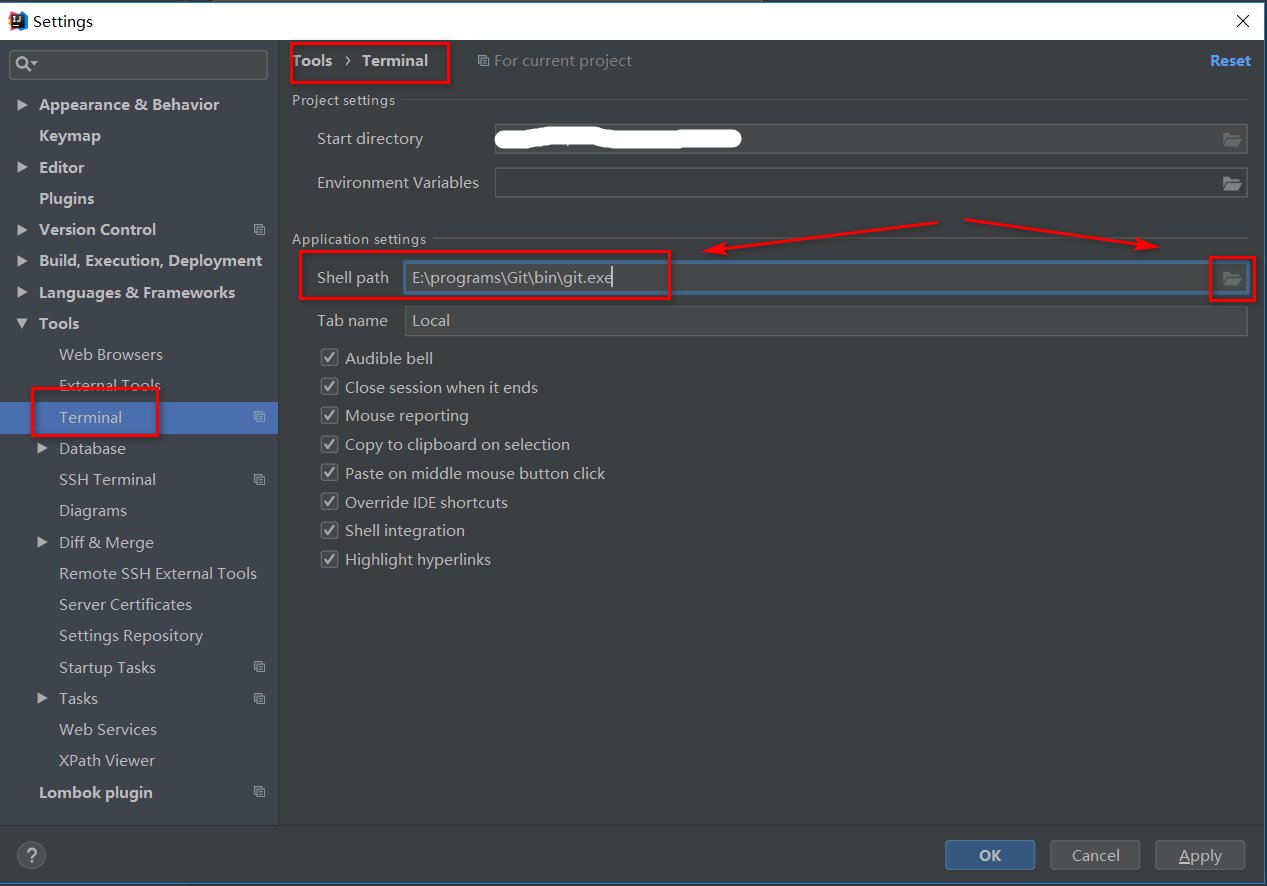1267x886 pixels.
Task: Click the OK button
Action: click(990, 855)
